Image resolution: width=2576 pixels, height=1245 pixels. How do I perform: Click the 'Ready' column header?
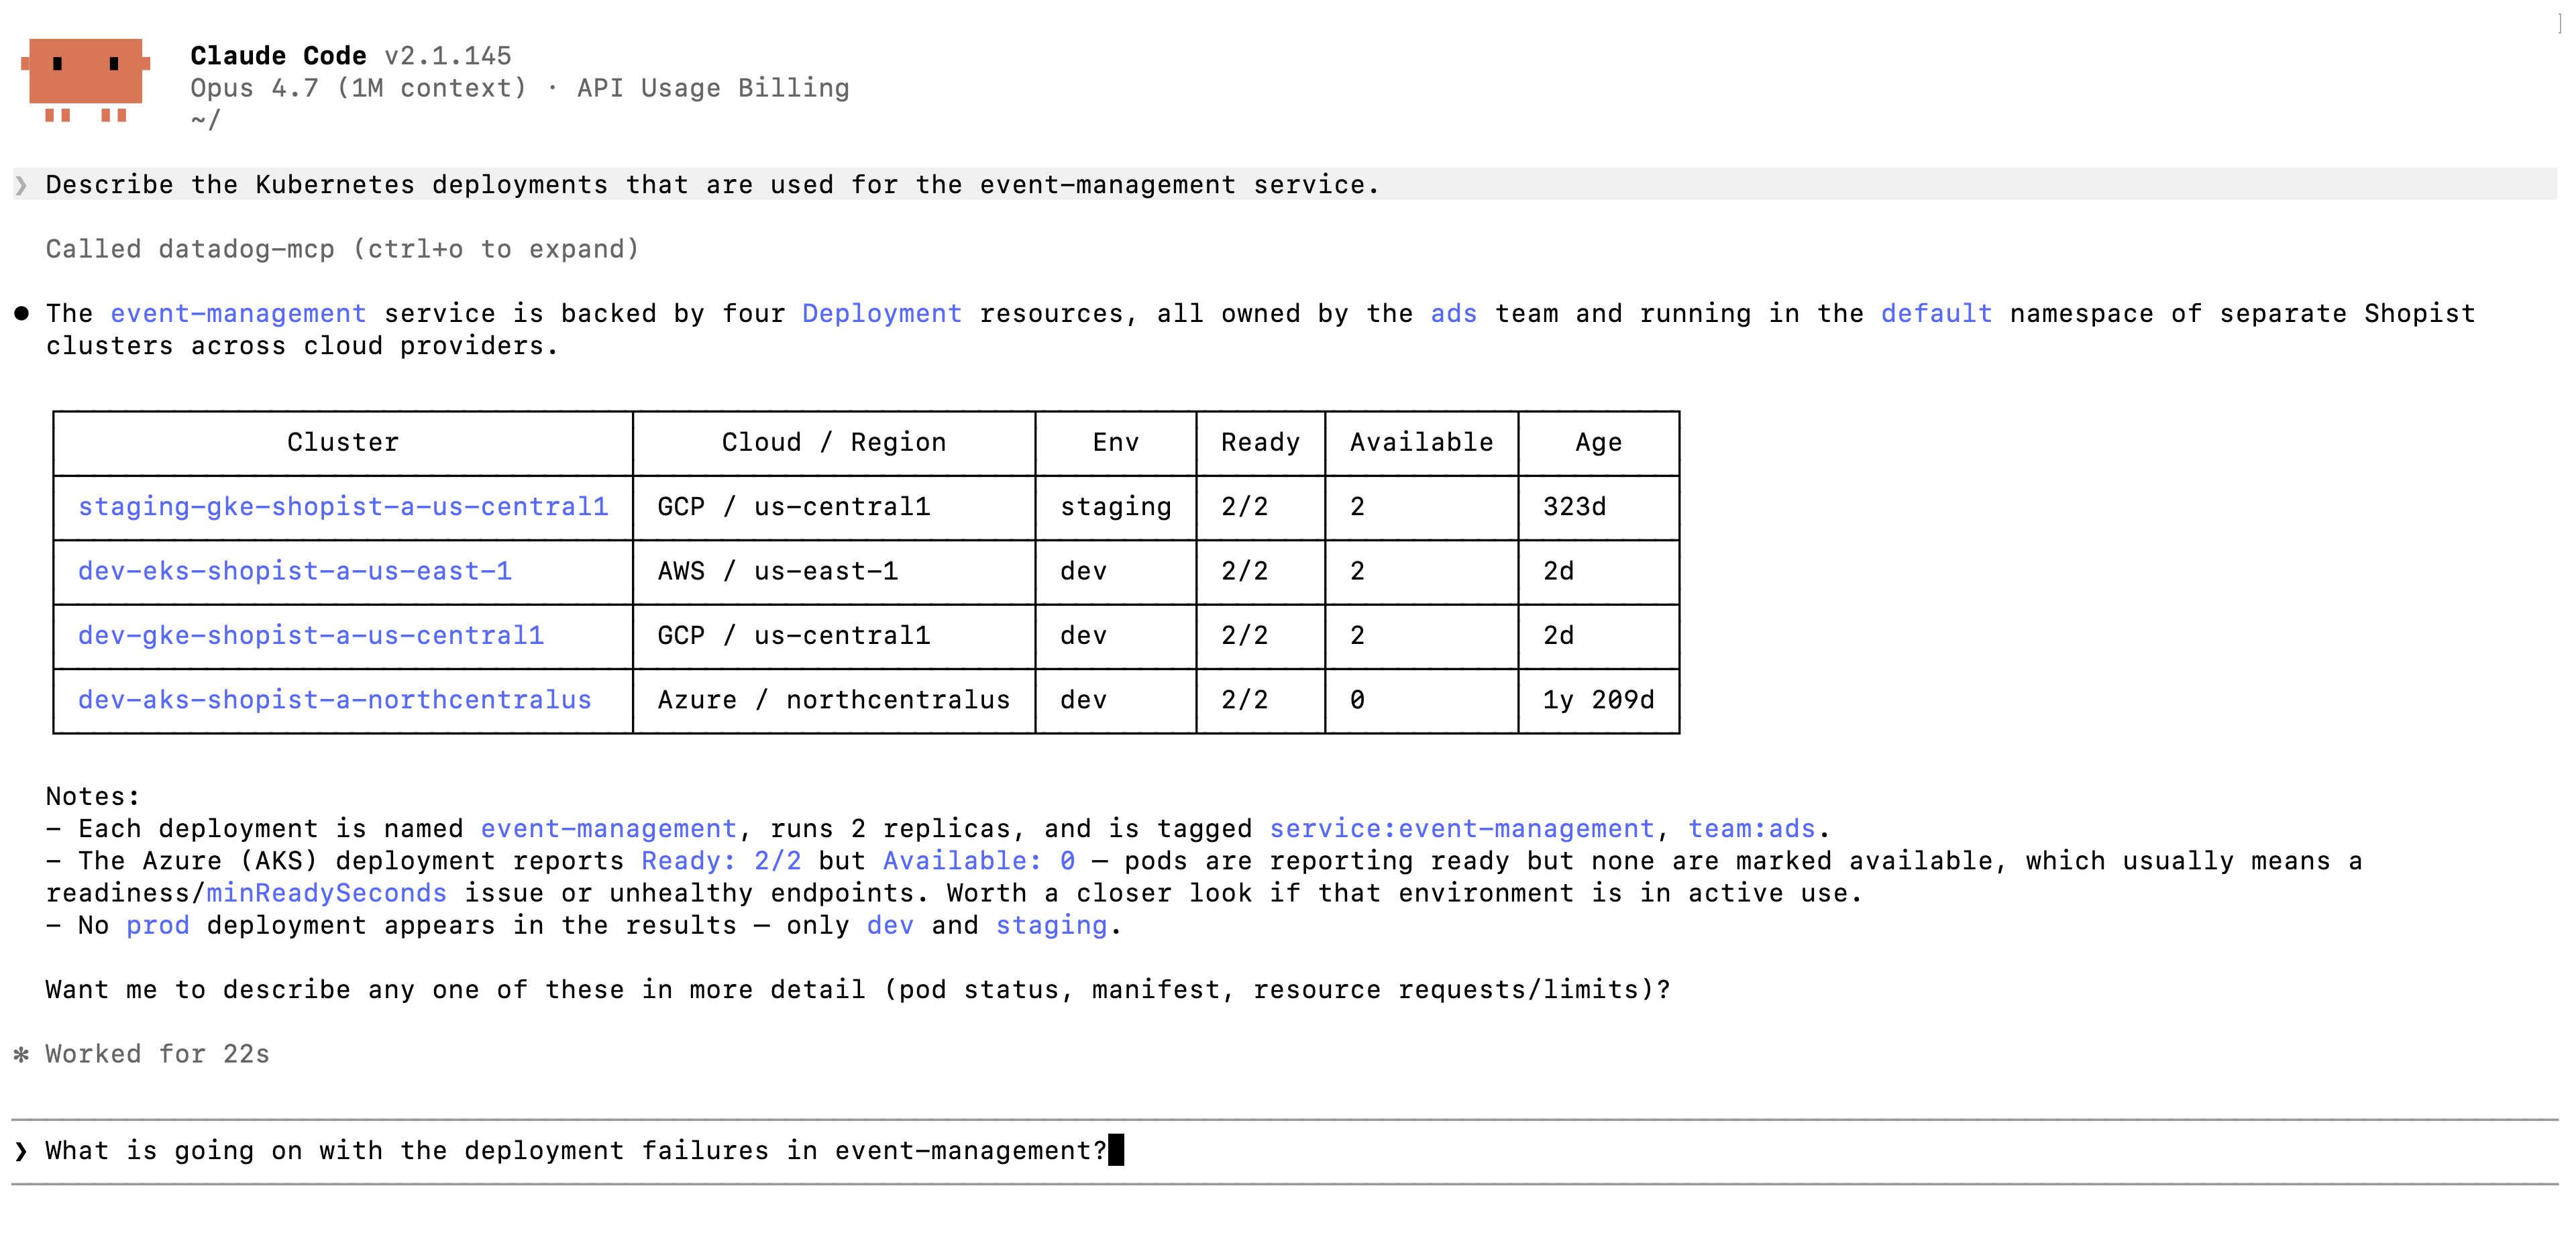pyautogui.click(x=1261, y=442)
